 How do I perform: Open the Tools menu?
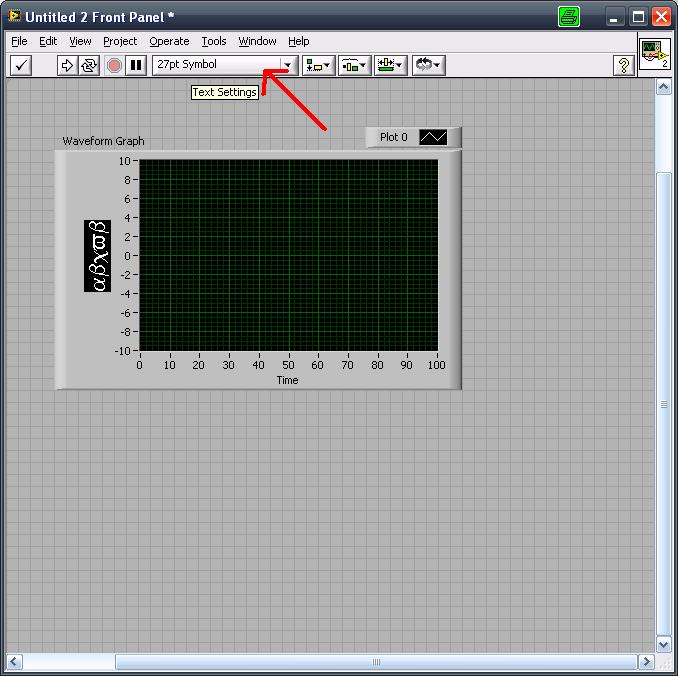[214, 41]
